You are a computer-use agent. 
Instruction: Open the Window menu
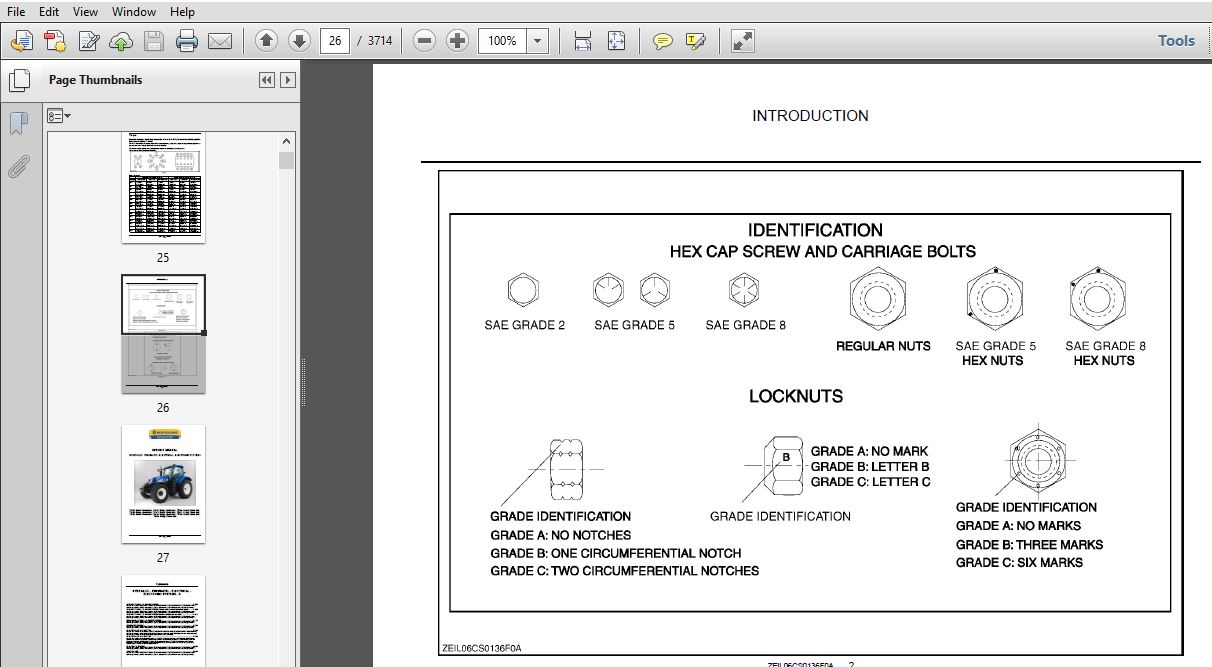pos(134,12)
